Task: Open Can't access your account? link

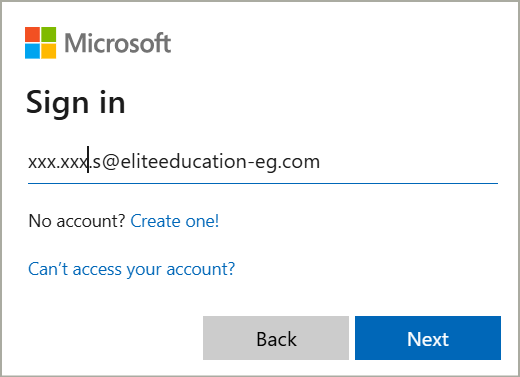Action: [x=132, y=269]
